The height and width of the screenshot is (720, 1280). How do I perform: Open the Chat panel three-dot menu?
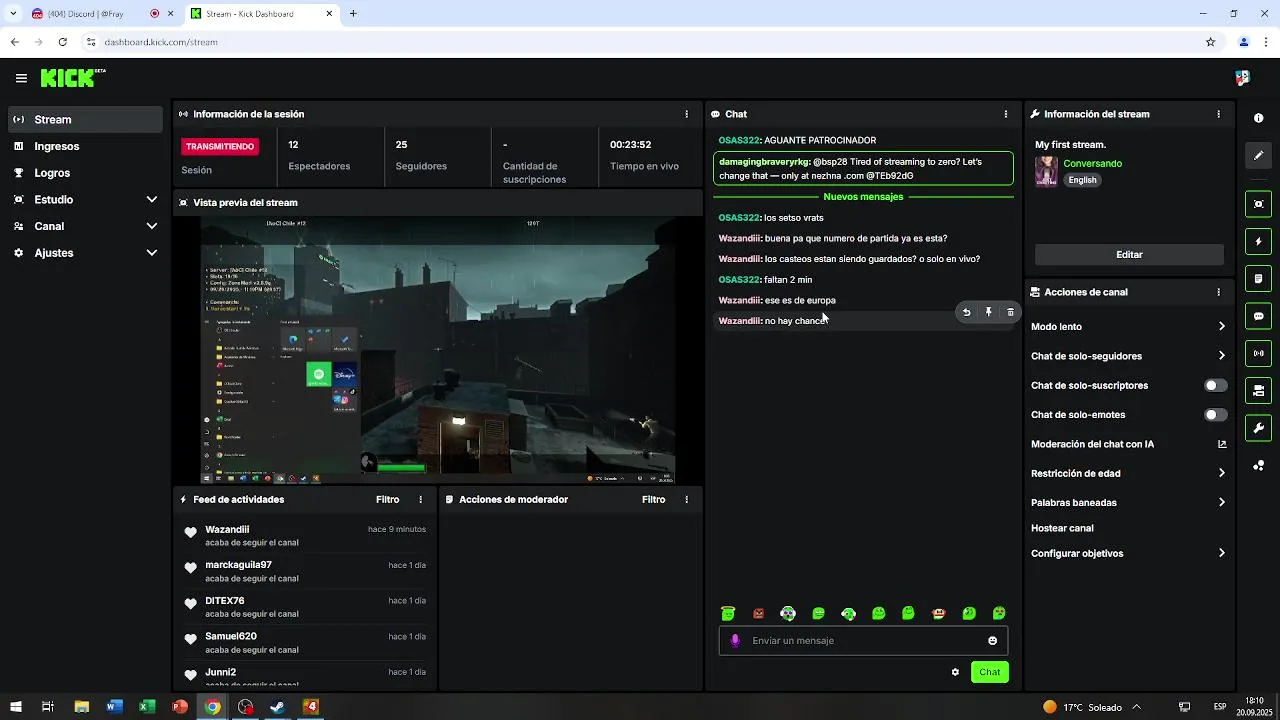1006,114
